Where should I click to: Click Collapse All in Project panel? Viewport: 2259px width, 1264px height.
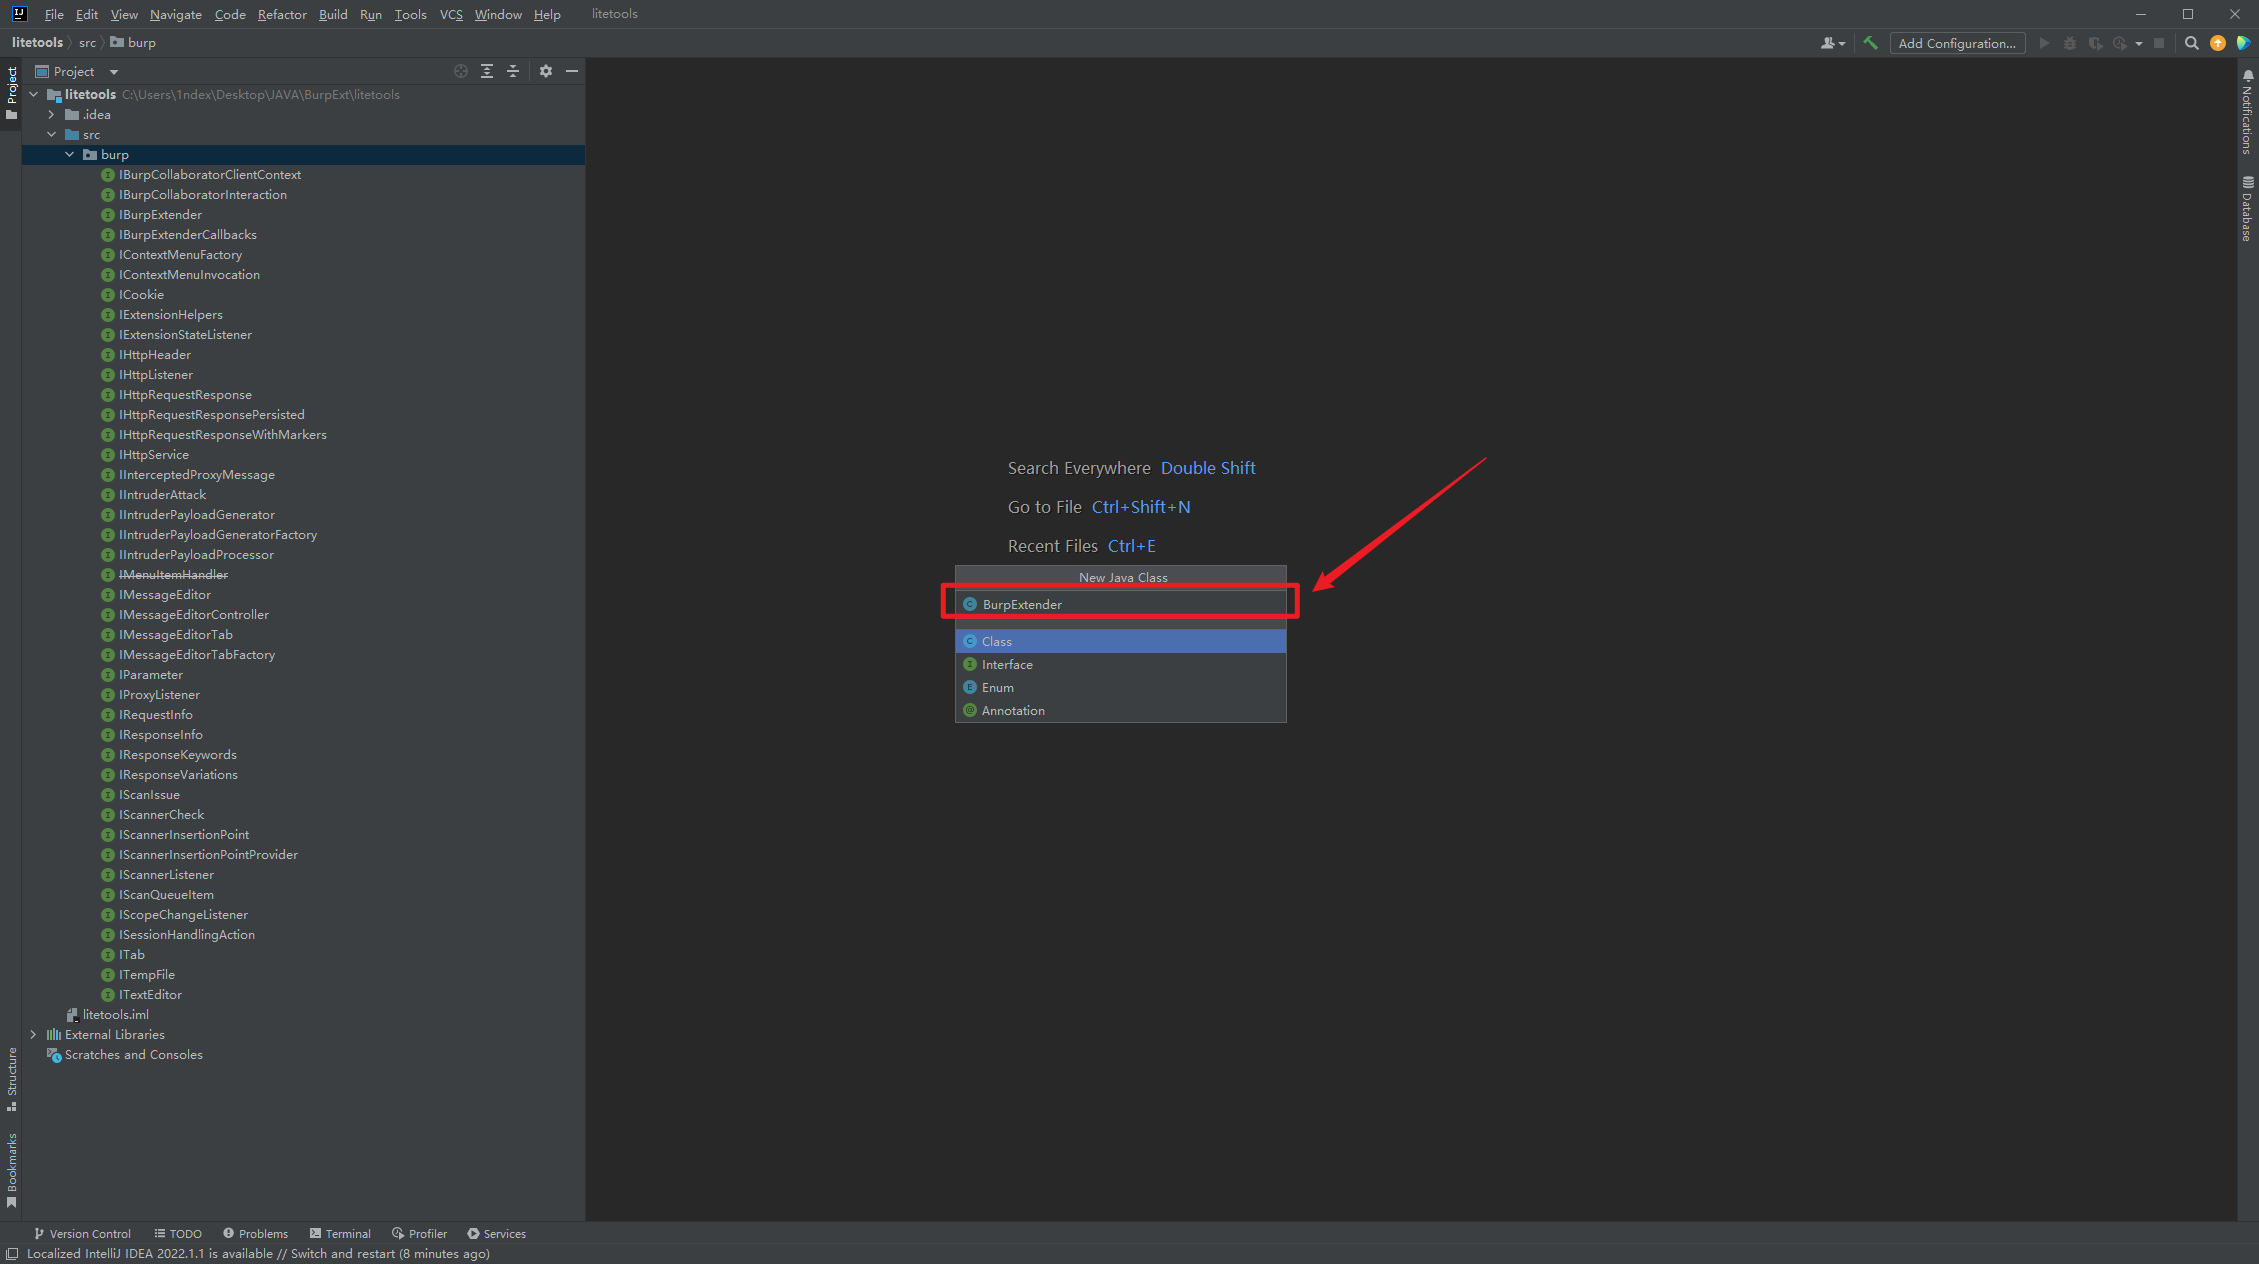pyautogui.click(x=513, y=71)
